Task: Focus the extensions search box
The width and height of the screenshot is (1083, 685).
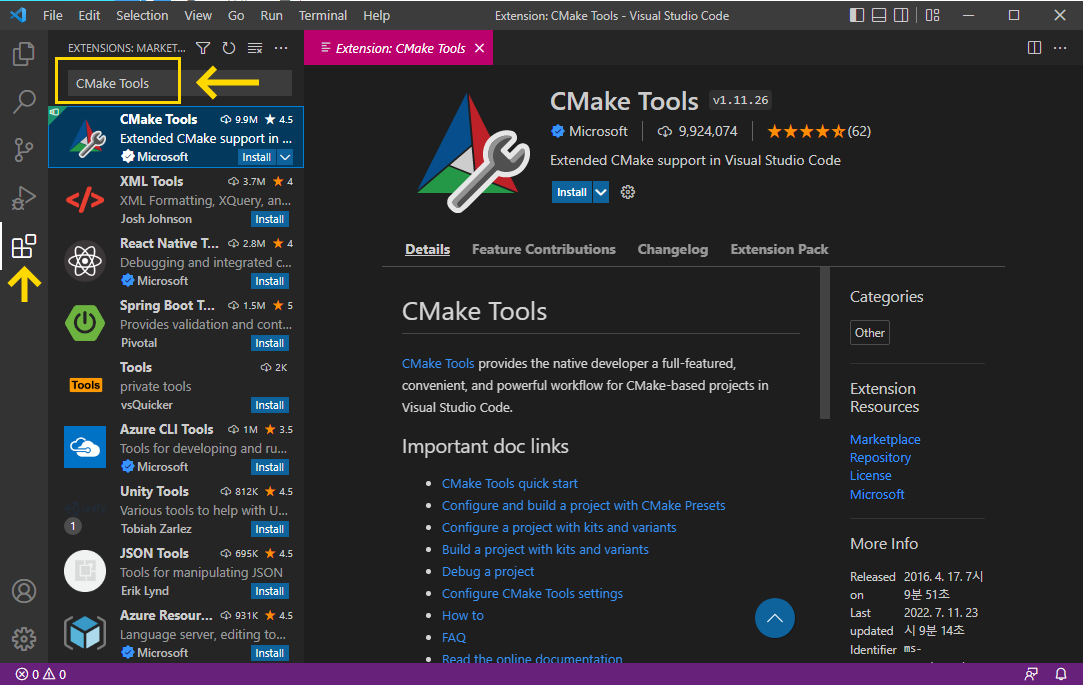Action: 180,83
